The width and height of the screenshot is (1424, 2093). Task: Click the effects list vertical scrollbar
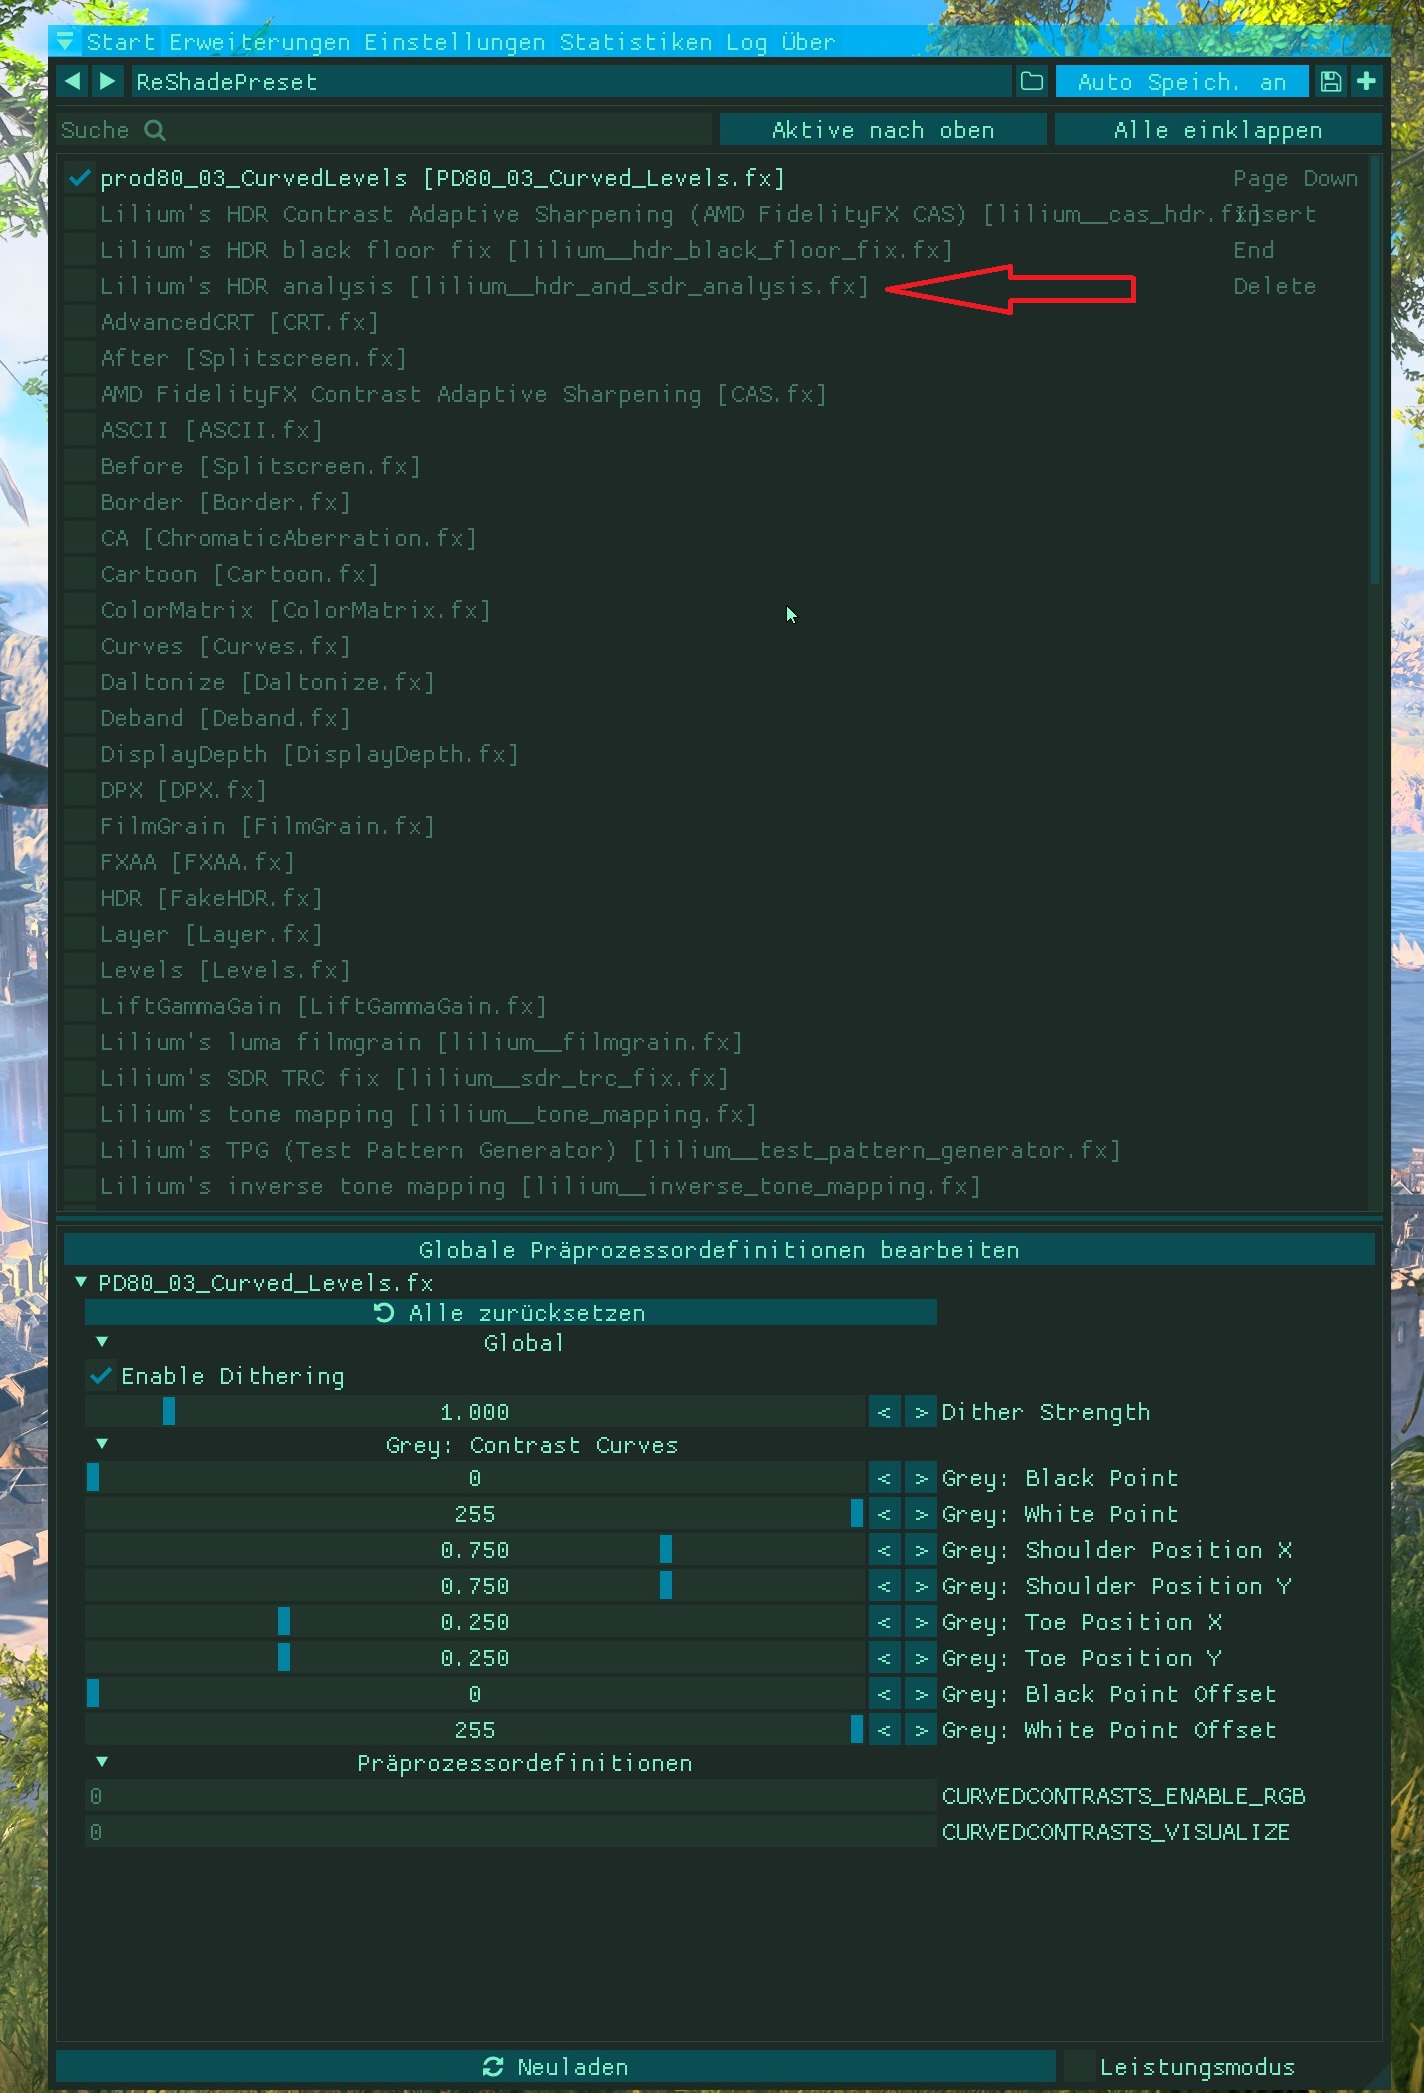[1375, 370]
